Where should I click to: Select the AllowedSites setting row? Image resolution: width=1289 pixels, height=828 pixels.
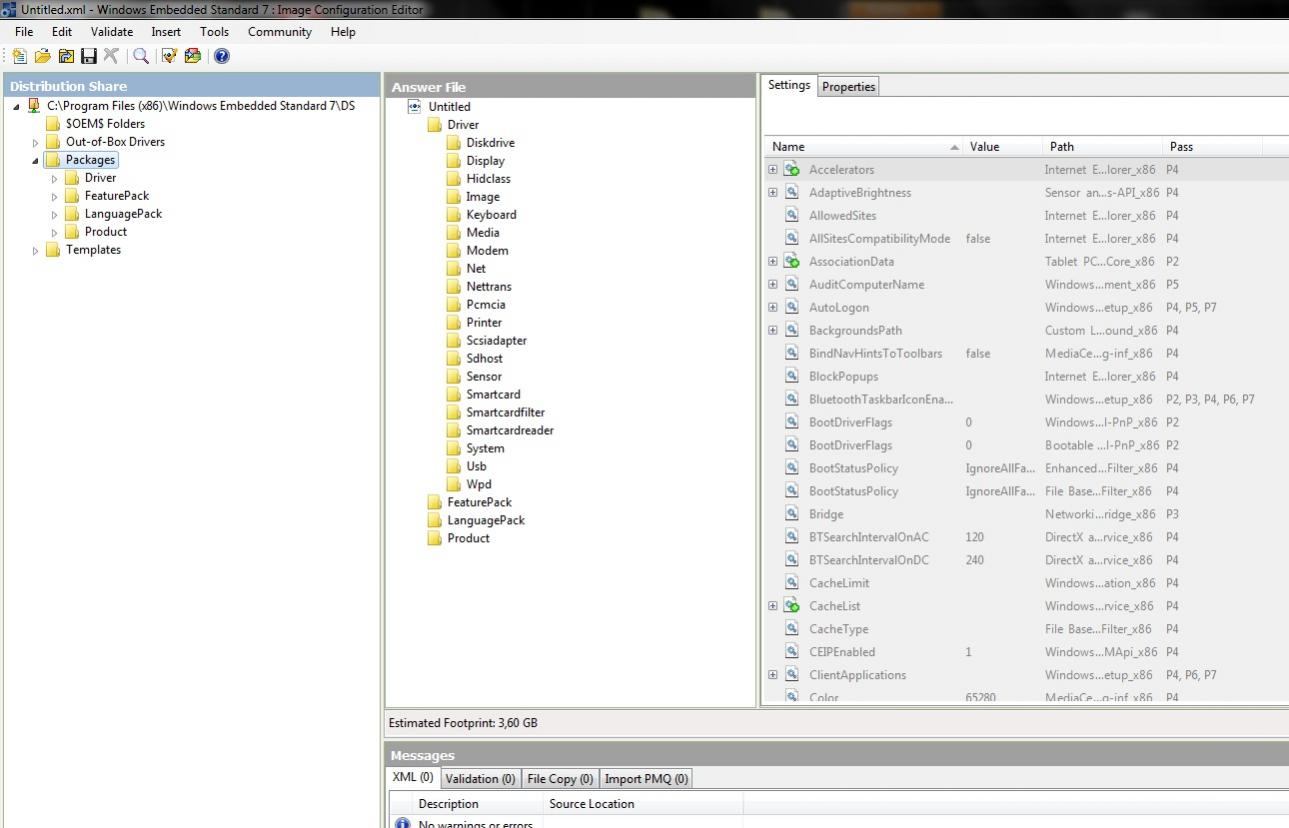[x=1025, y=215]
